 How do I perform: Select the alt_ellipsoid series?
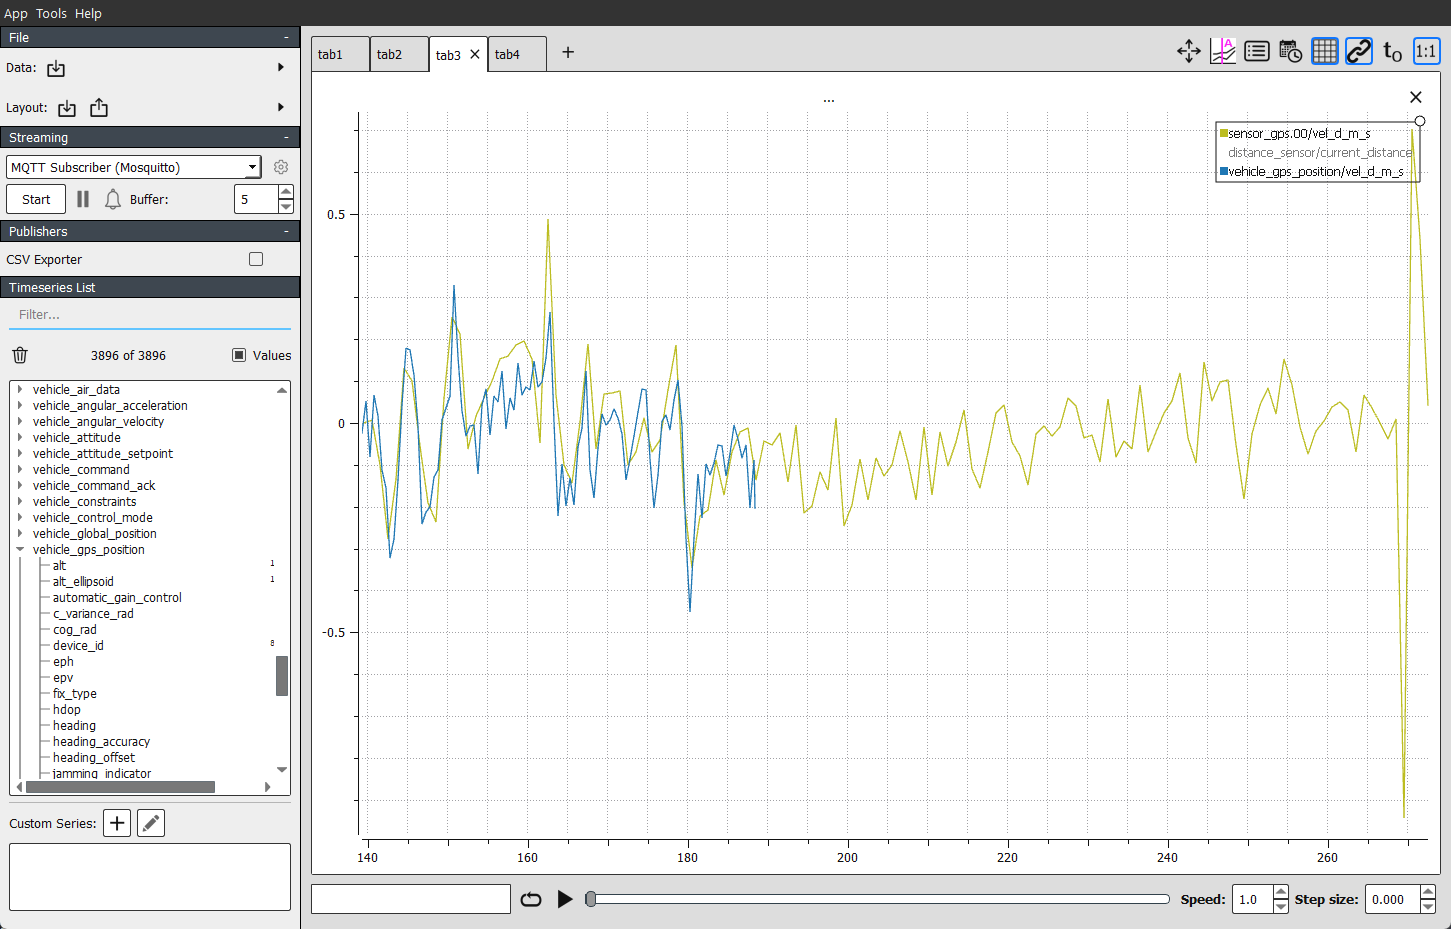(83, 581)
